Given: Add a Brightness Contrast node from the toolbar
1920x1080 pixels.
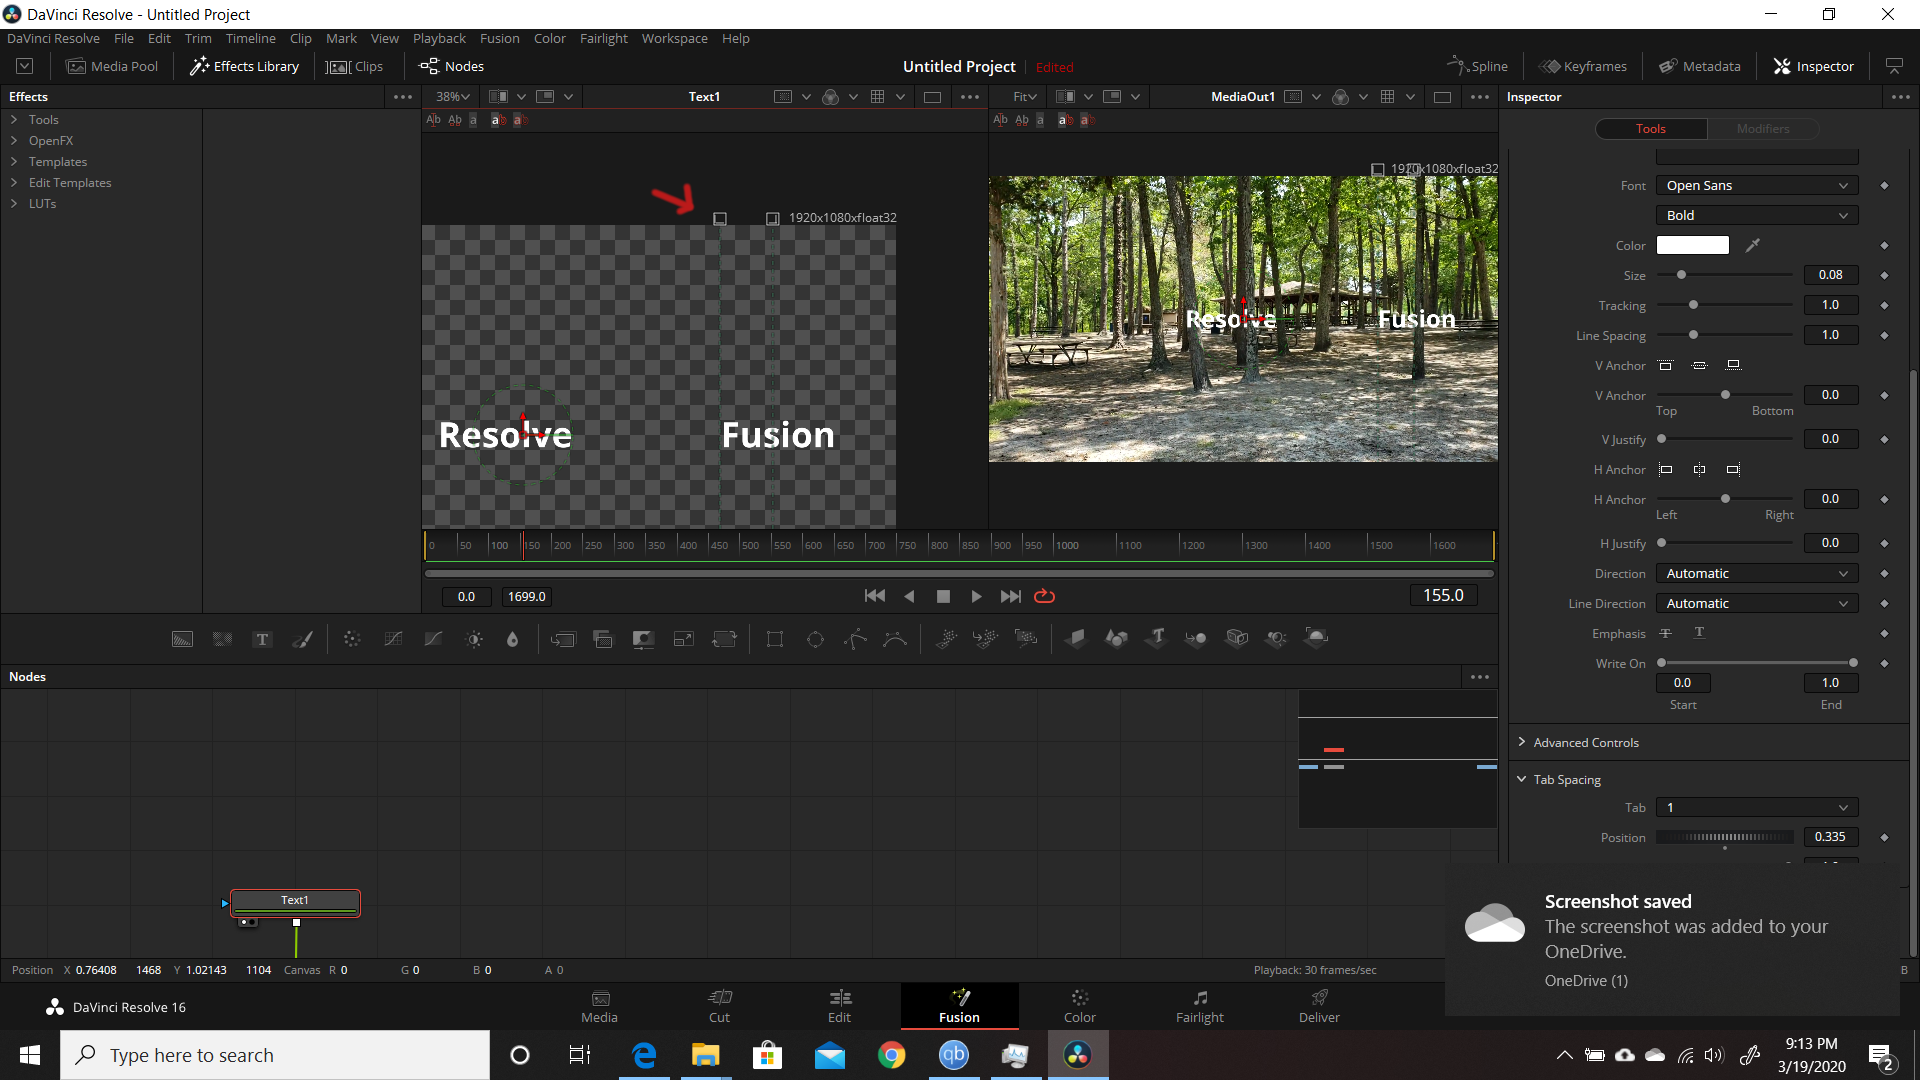Looking at the screenshot, I should 474,639.
